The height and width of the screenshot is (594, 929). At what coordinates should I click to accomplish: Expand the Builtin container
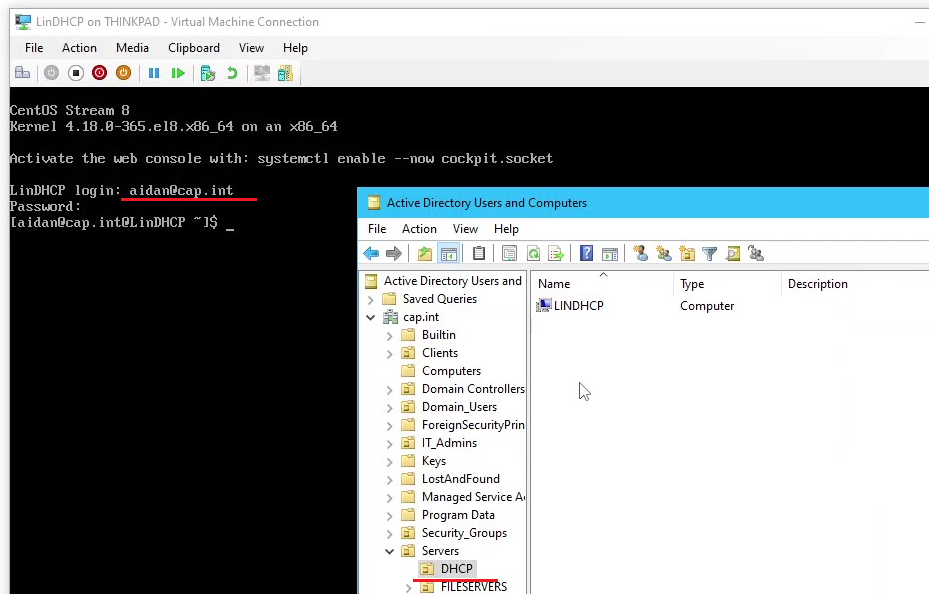(x=389, y=336)
